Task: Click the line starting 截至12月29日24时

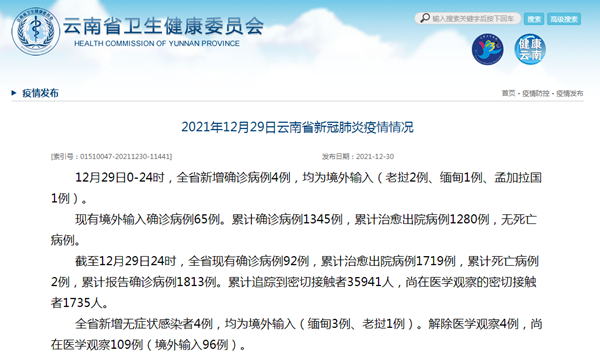Action: (x=307, y=261)
